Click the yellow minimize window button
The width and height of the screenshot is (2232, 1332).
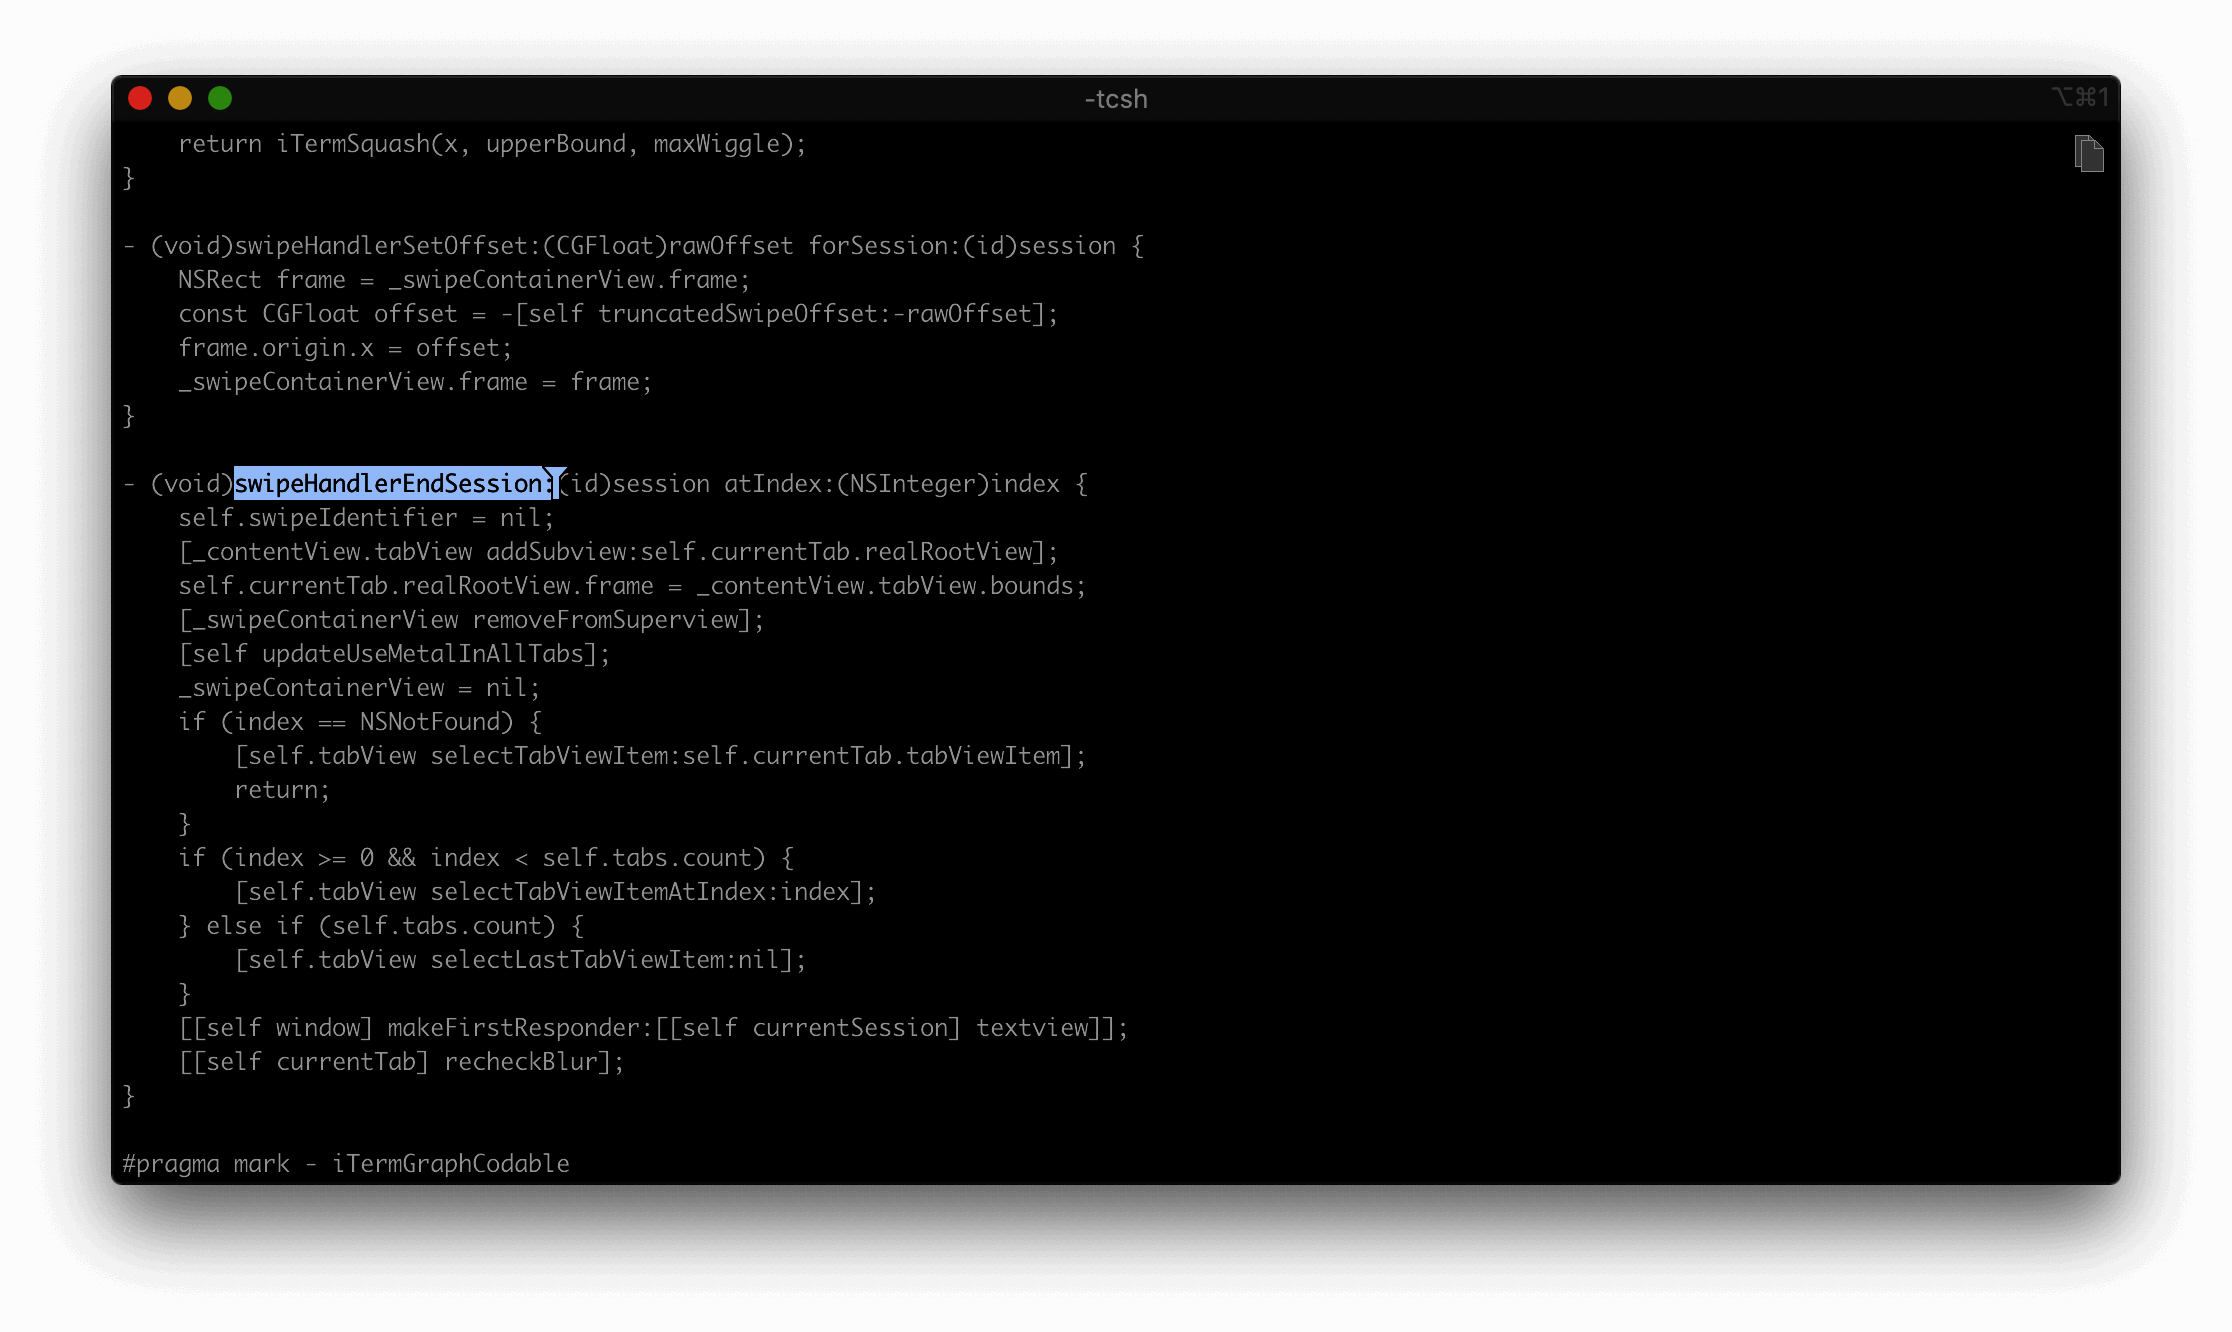point(180,98)
